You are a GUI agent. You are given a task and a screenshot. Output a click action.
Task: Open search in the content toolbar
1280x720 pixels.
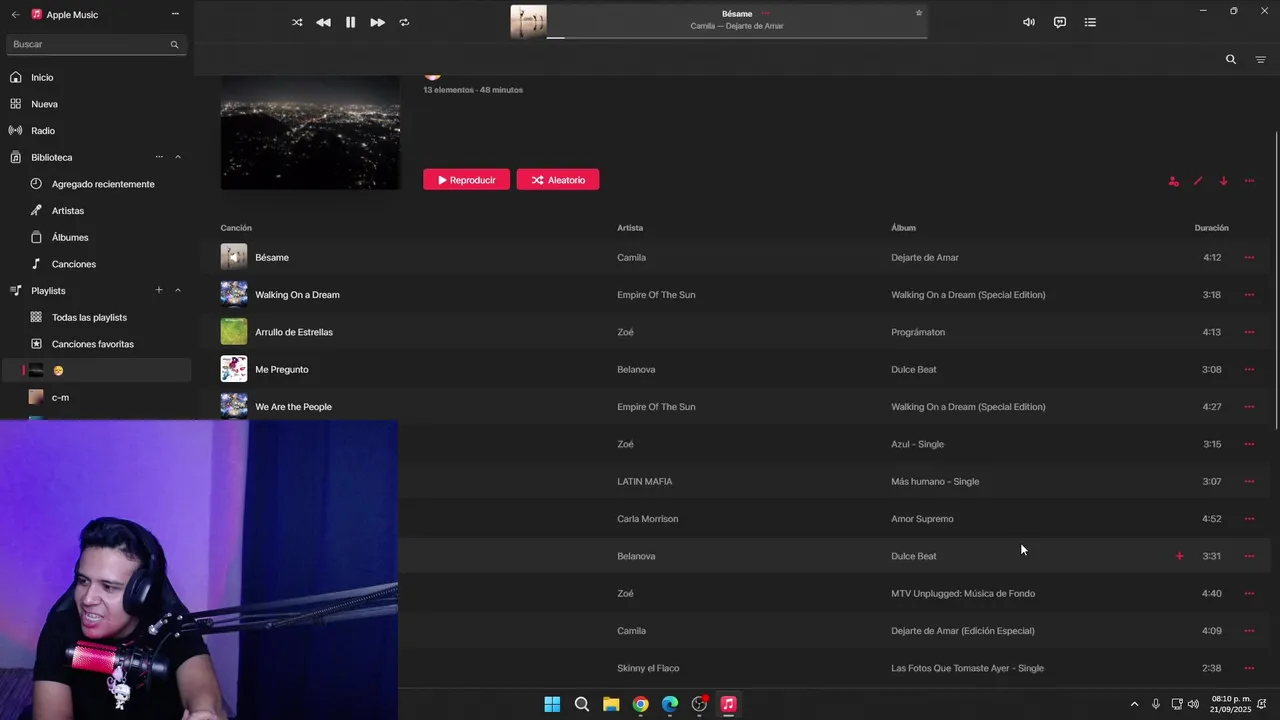point(1231,59)
